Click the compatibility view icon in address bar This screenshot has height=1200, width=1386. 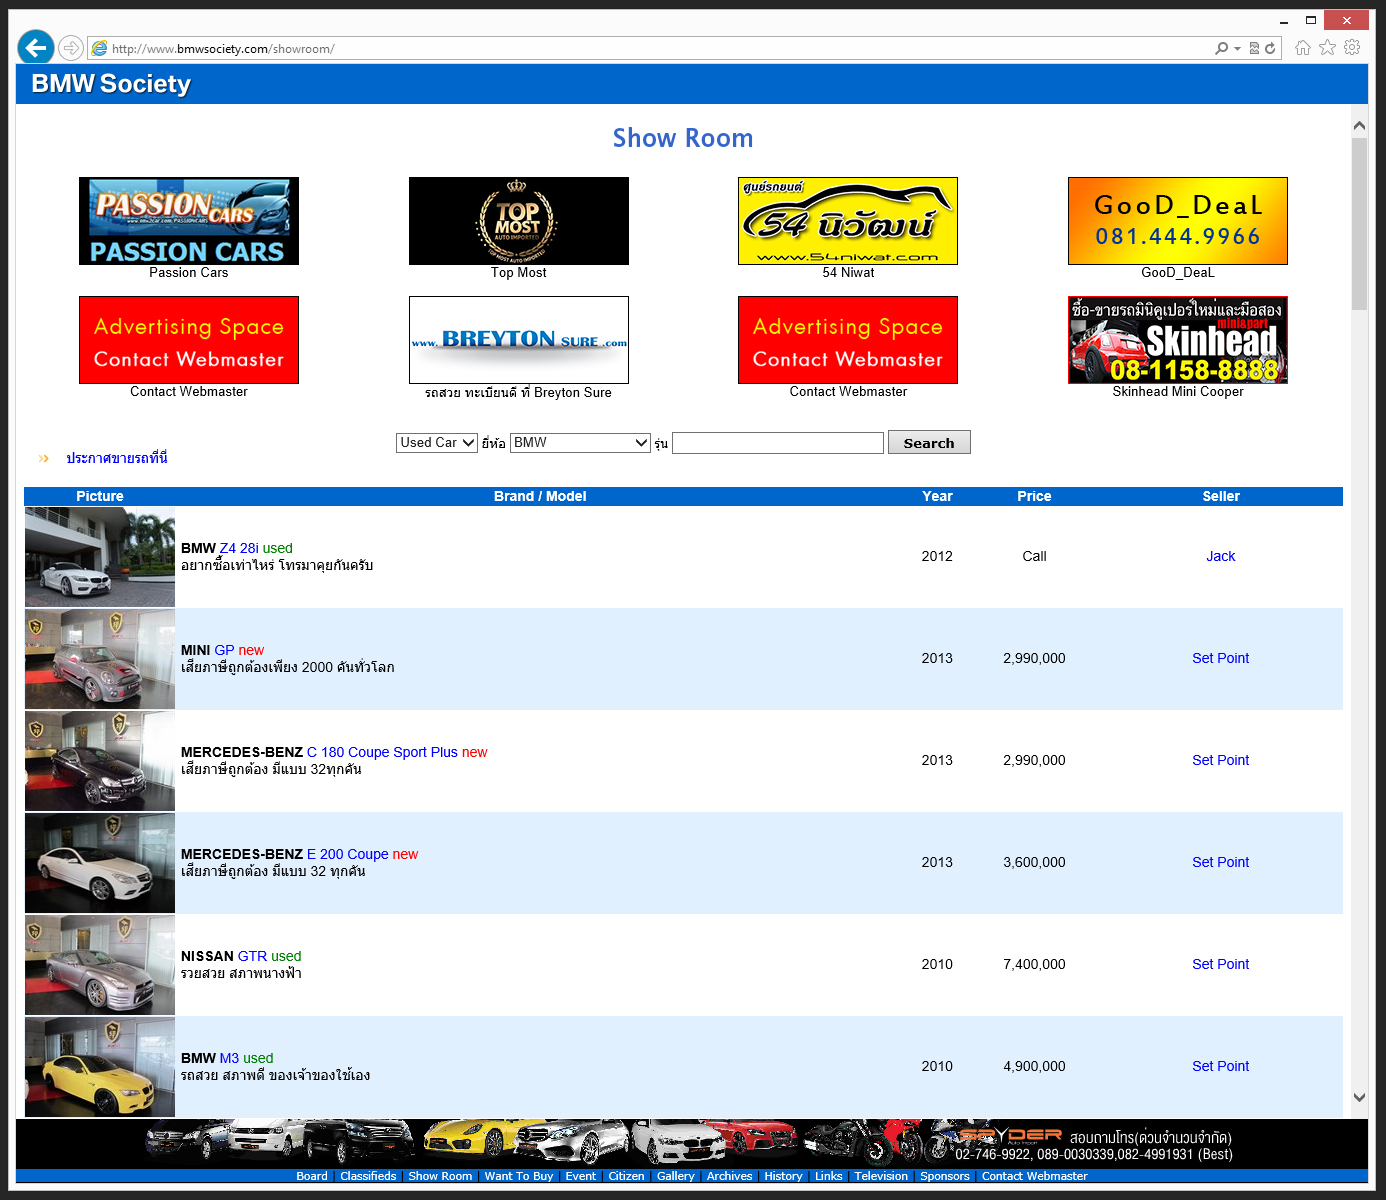click(1254, 48)
